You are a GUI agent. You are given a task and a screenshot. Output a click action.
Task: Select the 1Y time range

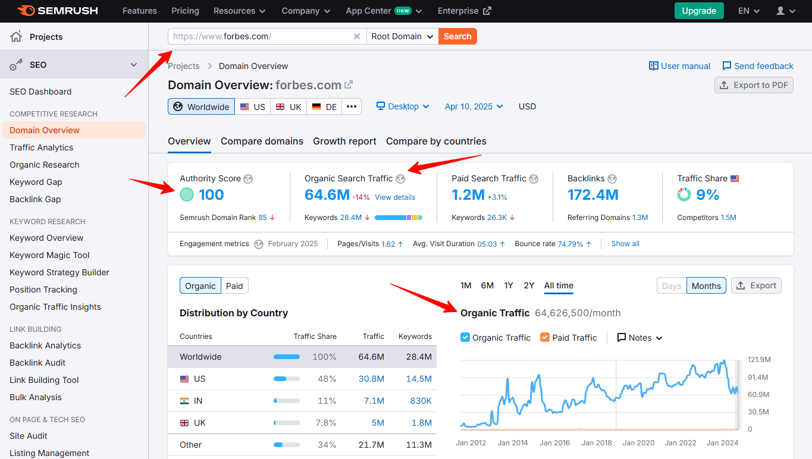click(509, 285)
